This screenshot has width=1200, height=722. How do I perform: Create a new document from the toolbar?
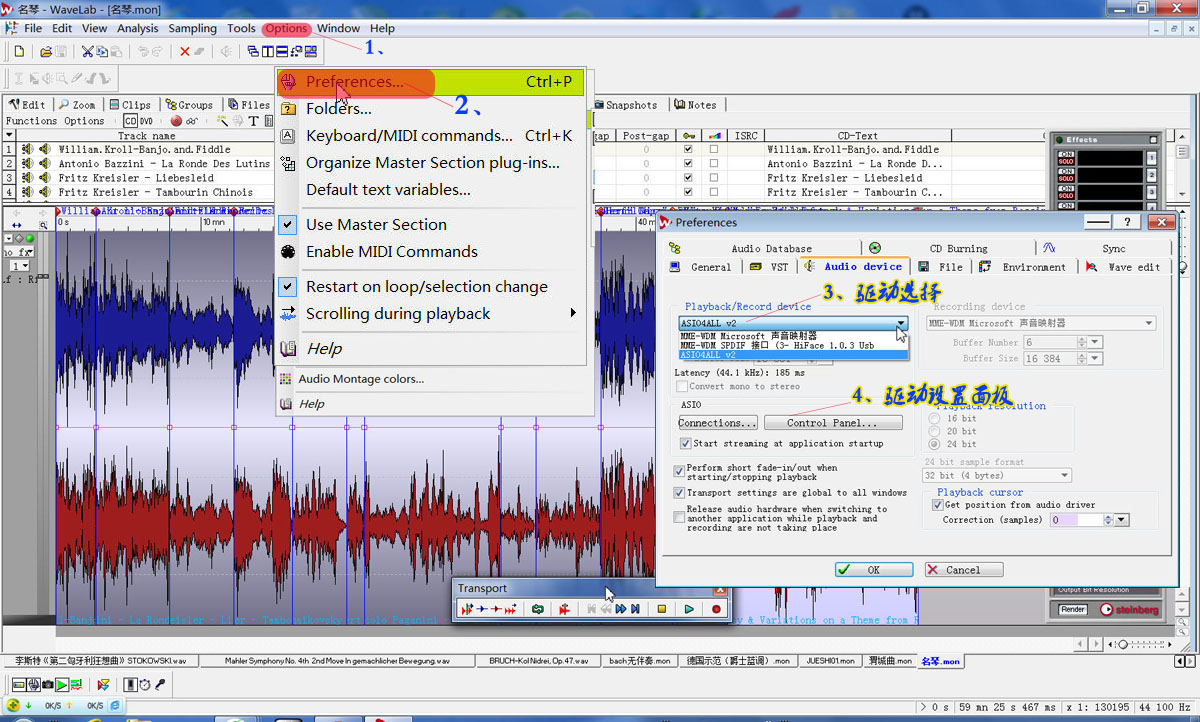click(19, 52)
